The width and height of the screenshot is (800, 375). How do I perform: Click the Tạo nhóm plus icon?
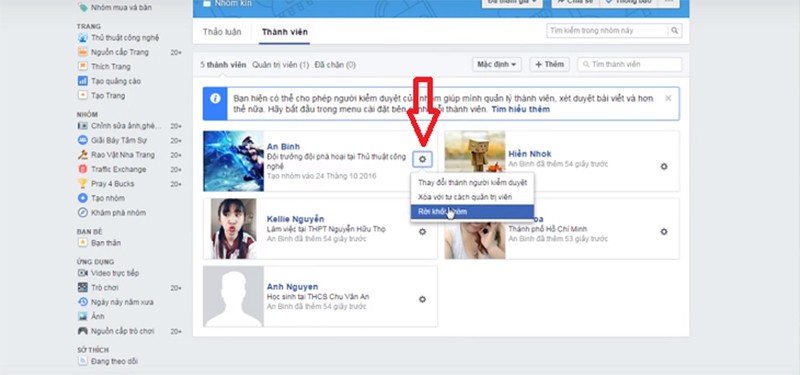(x=83, y=198)
